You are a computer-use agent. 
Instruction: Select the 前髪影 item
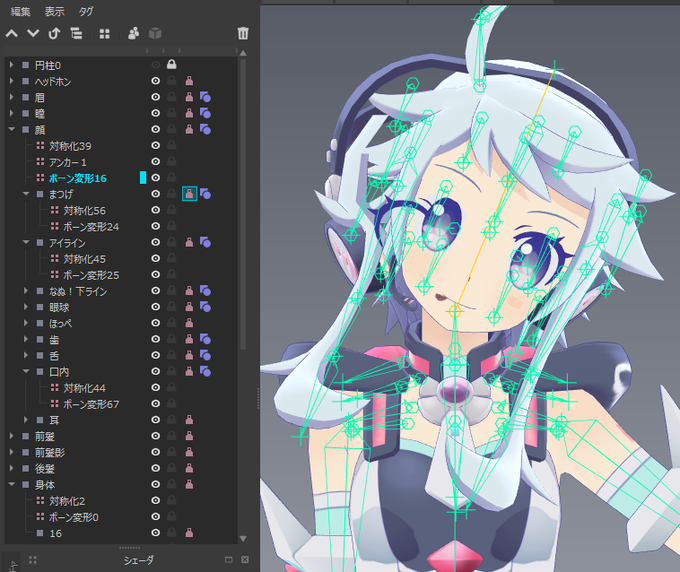(x=50, y=452)
